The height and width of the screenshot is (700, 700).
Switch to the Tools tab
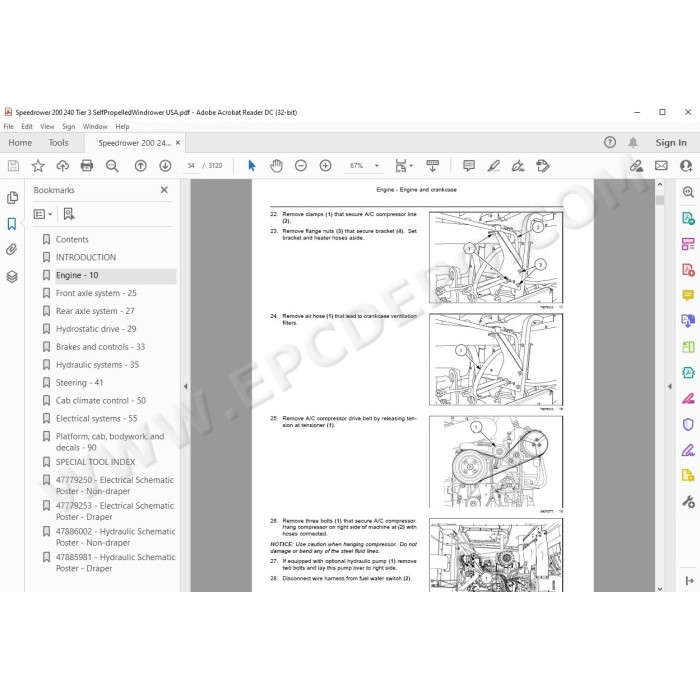58,143
